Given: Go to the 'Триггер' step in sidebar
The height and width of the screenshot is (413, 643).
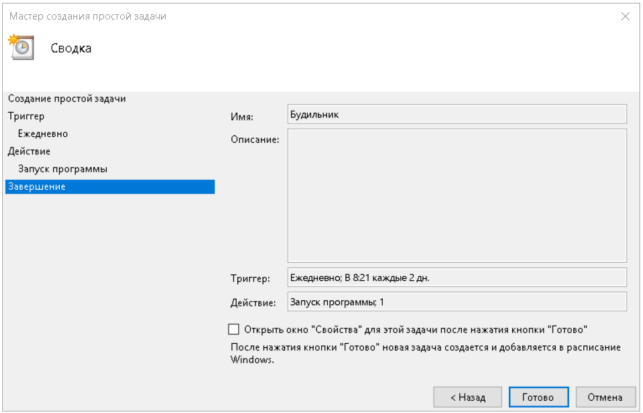Looking at the screenshot, I should 26,116.
